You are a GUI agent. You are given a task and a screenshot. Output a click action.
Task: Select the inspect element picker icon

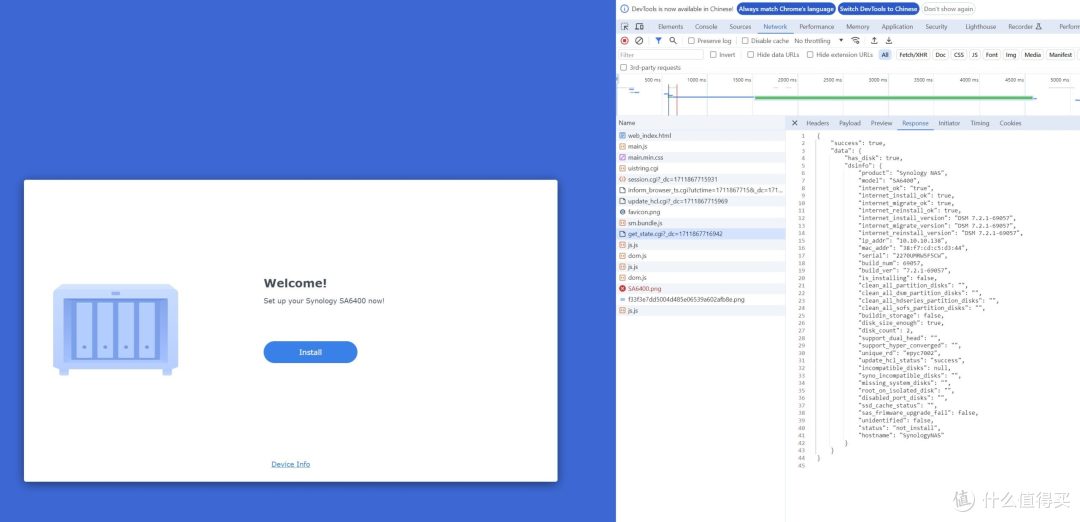click(625, 27)
